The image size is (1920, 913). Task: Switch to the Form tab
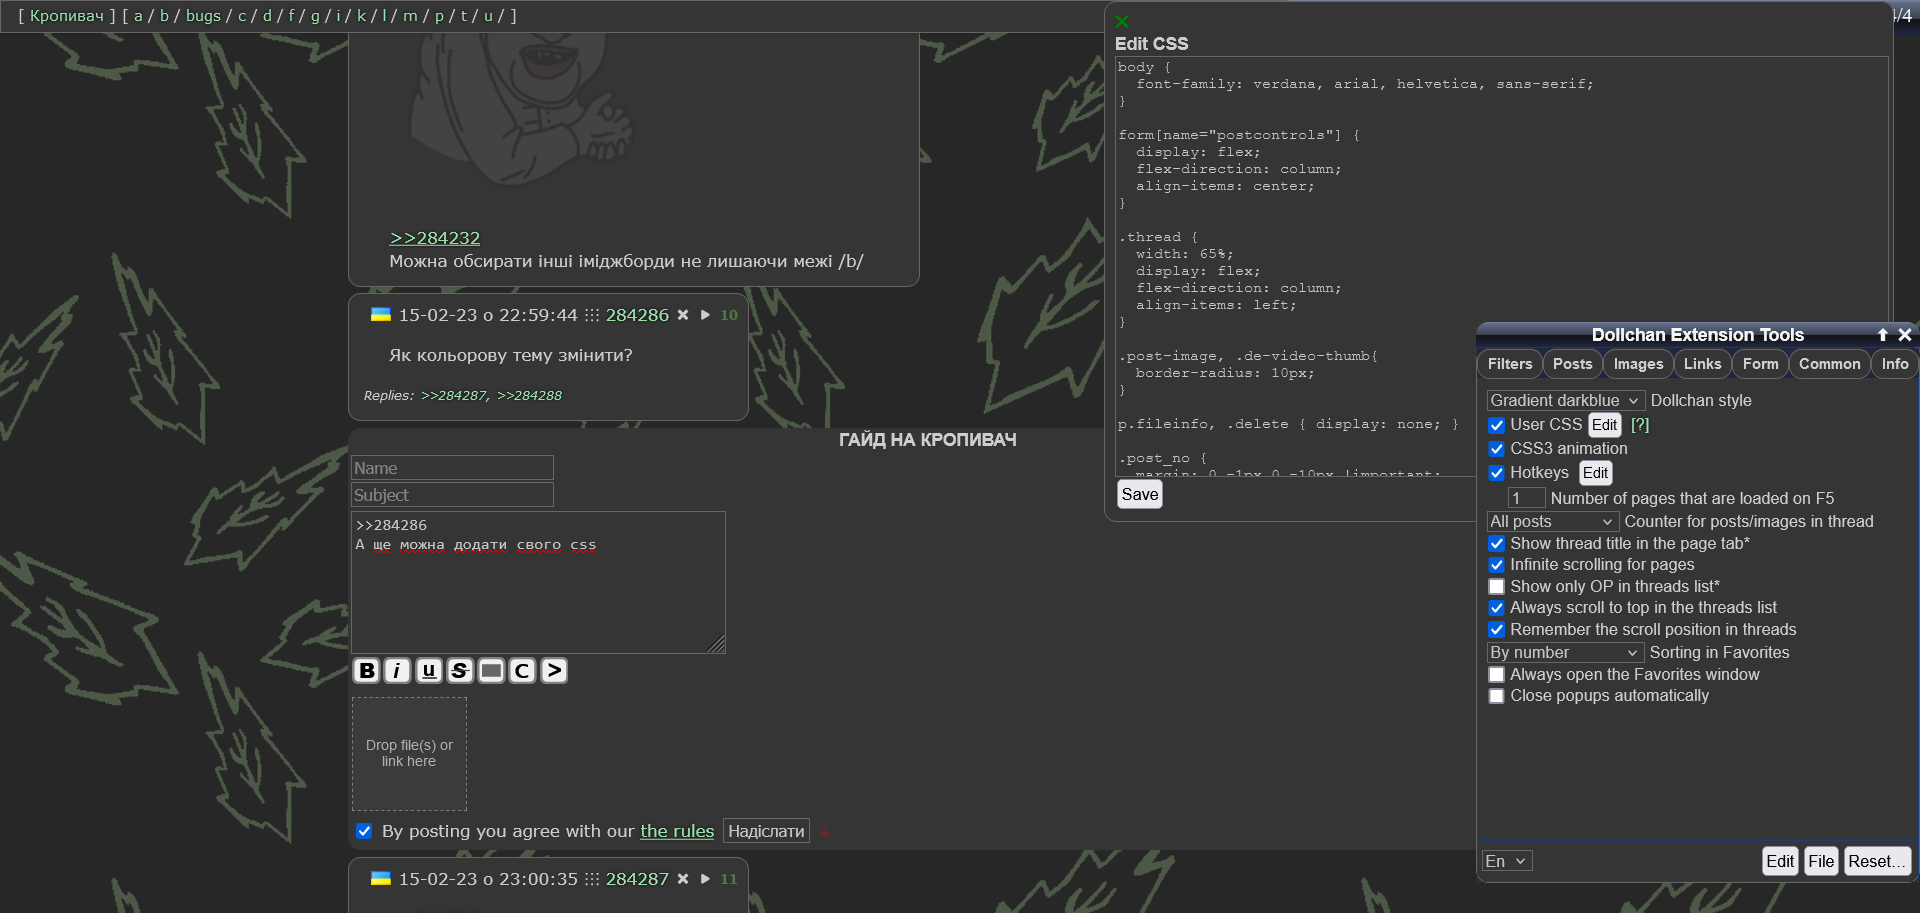tap(1761, 364)
